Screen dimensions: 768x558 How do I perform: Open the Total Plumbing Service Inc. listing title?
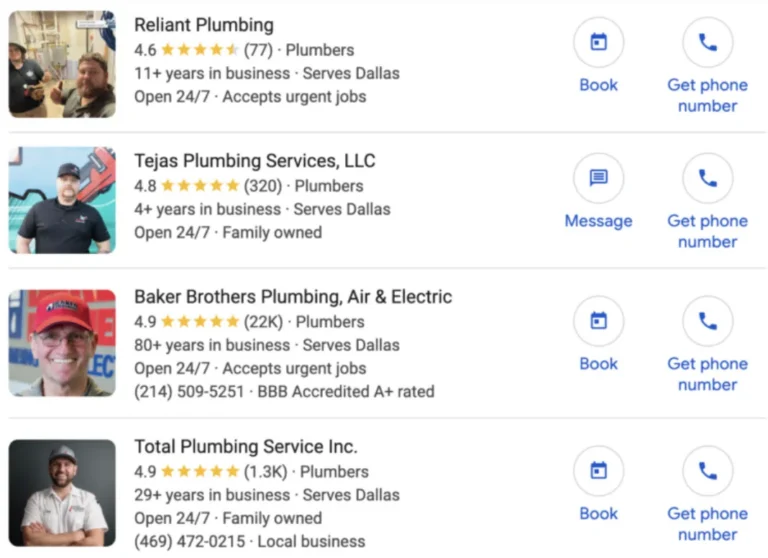(245, 447)
